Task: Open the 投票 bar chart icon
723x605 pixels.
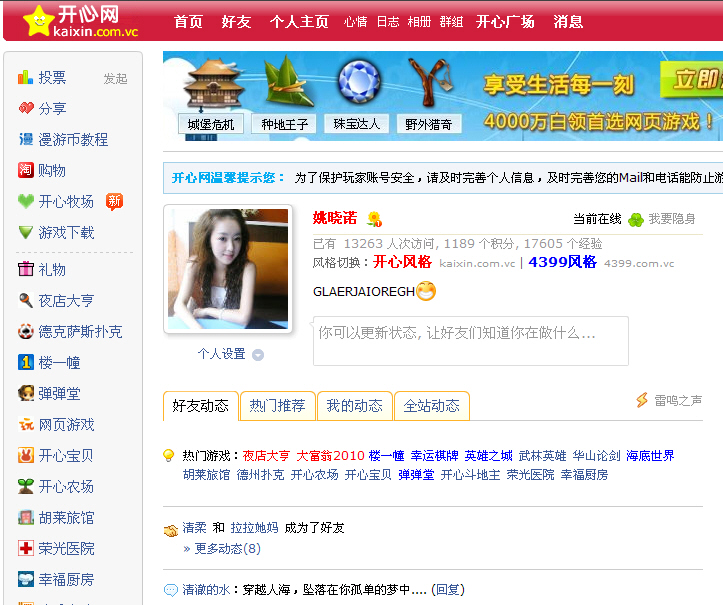Action: pos(25,77)
